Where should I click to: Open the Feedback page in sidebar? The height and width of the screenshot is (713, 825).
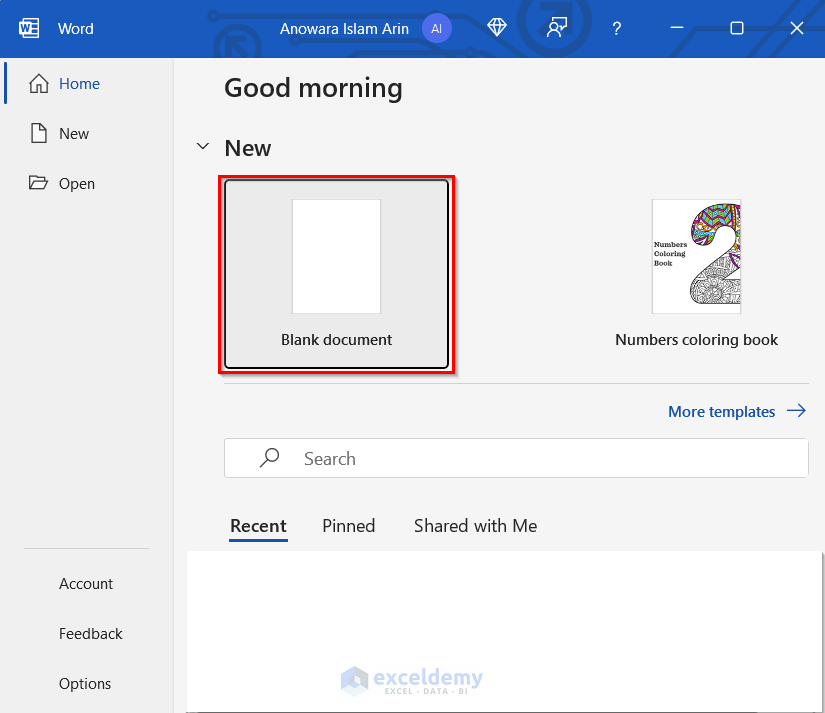pos(91,634)
